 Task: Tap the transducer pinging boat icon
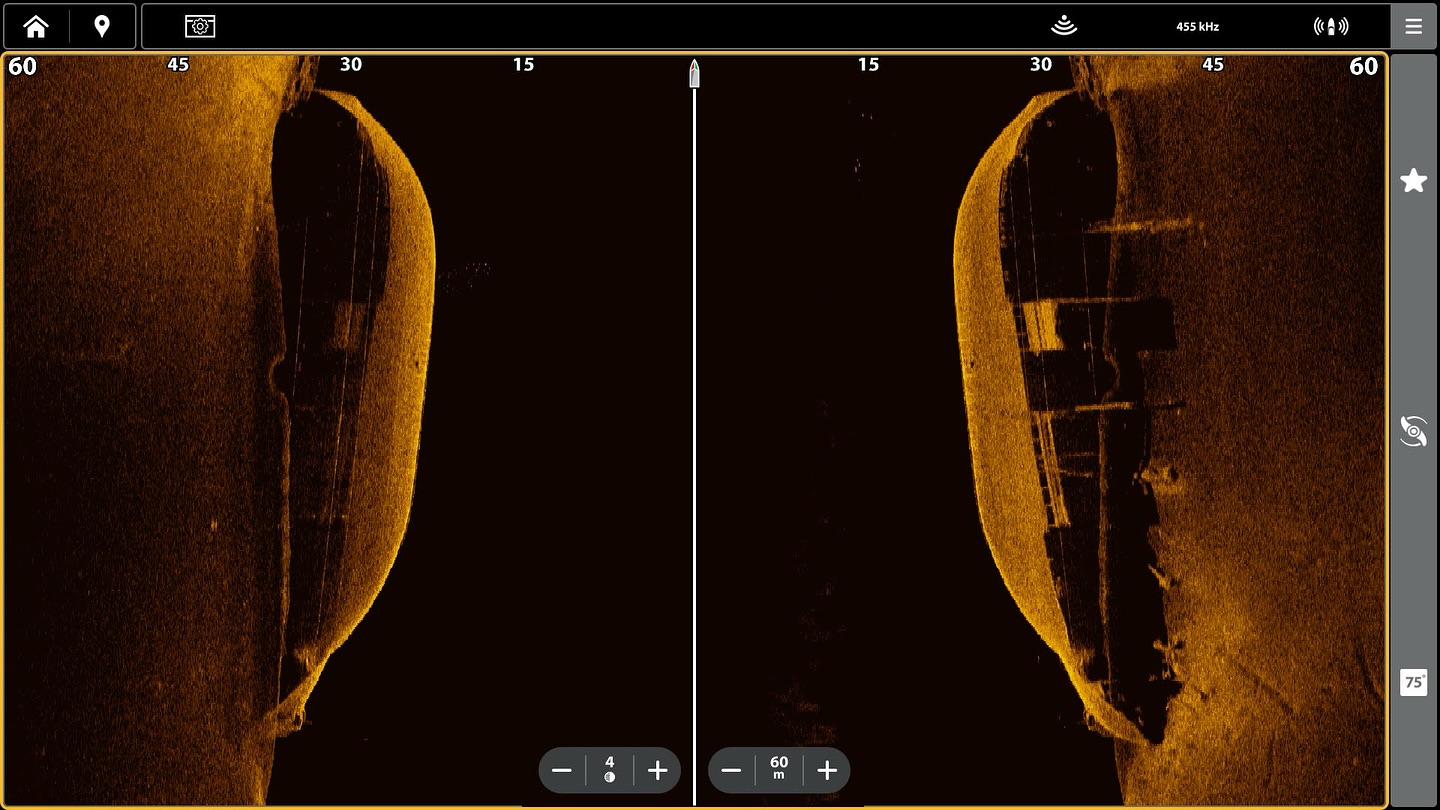[1331, 26]
